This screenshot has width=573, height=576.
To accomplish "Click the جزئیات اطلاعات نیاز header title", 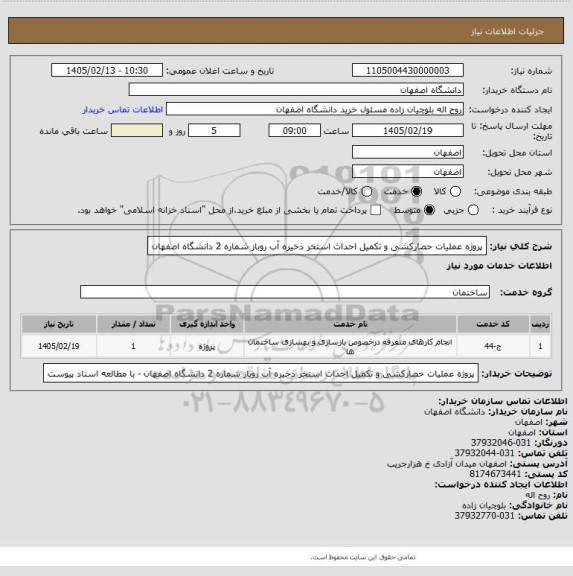I will point(507,32).
